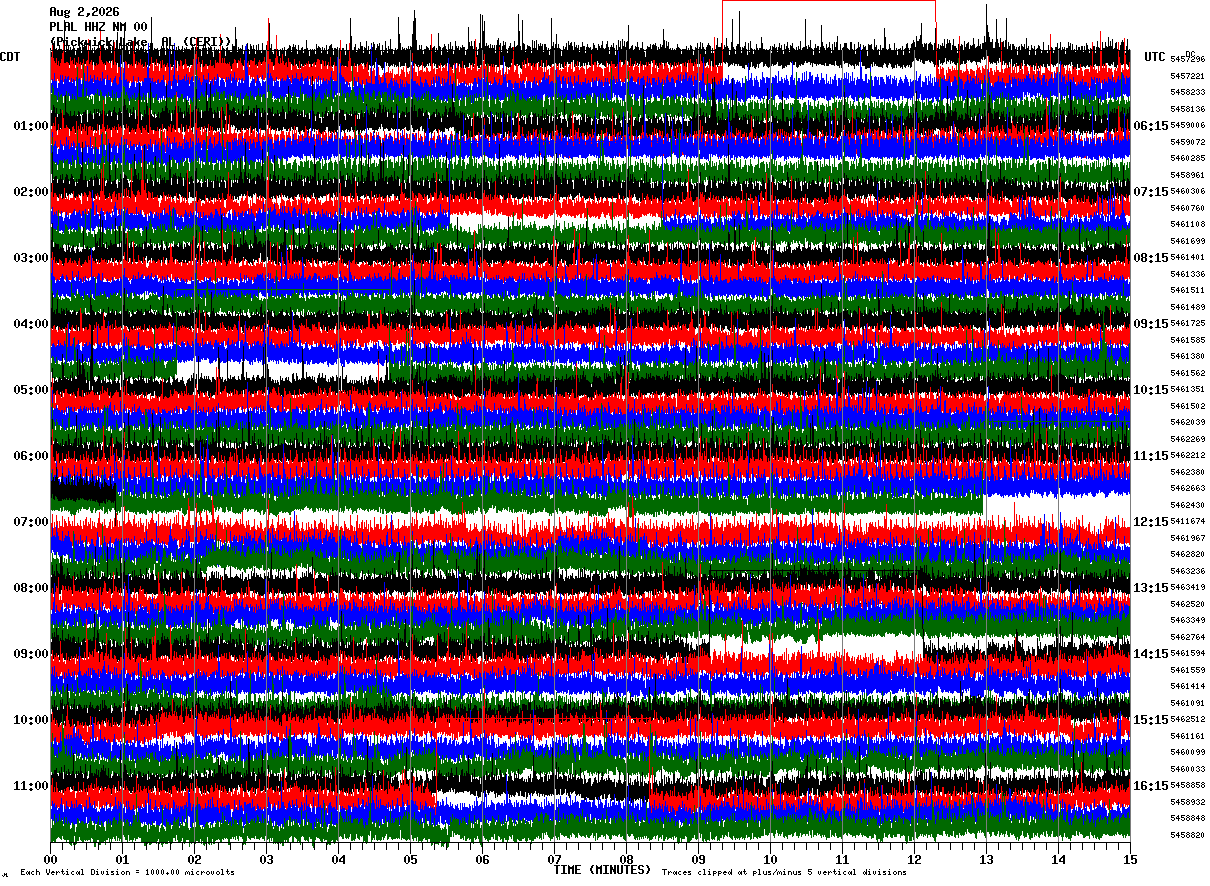Click the DC offset value "5460760"
The width and height of the screenshot is (1210, 886).
click(1187, 208)
